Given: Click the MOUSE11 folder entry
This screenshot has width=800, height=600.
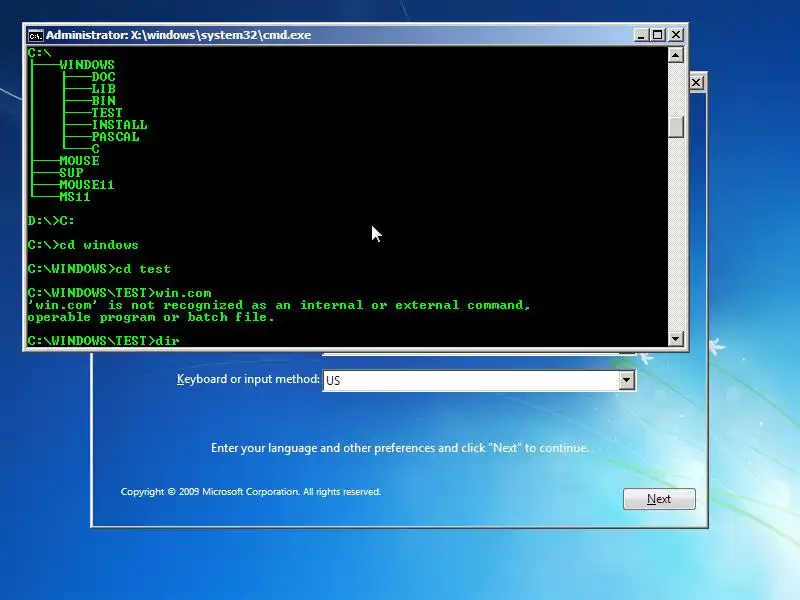Looking at the screenshot, I should (87, 185).
